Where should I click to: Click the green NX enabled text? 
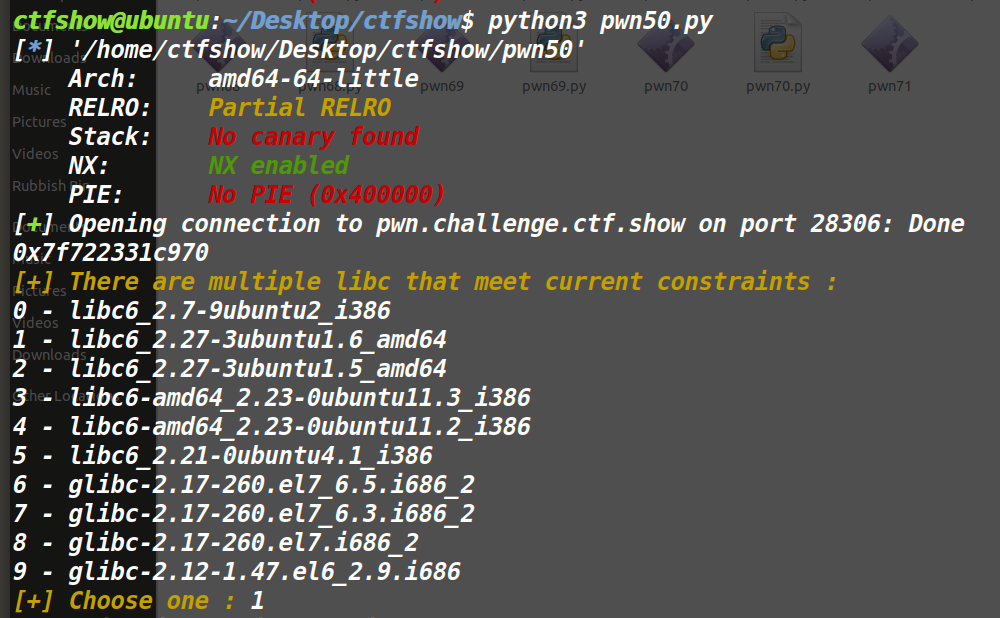[278, 166]
